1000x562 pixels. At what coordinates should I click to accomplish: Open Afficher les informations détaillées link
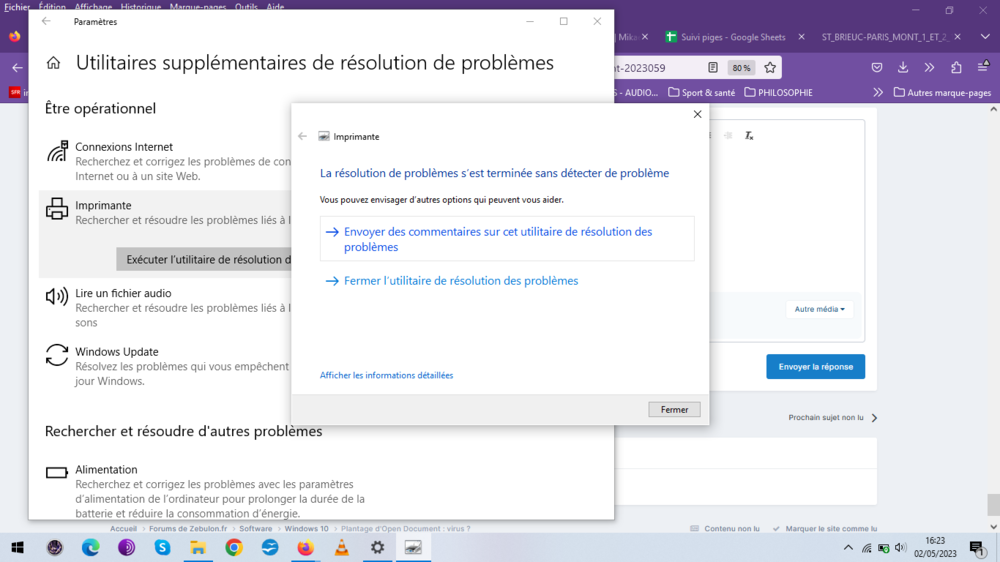tap(386, 375)
